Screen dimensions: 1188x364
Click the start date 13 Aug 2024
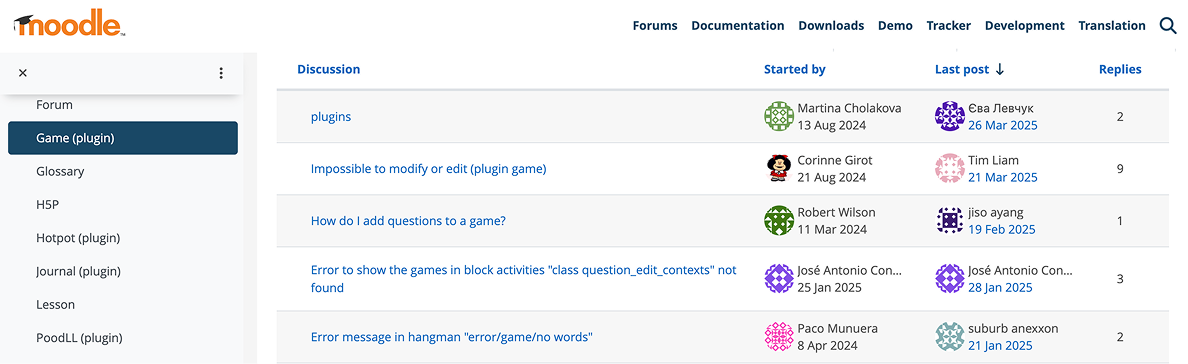point(832,125)
